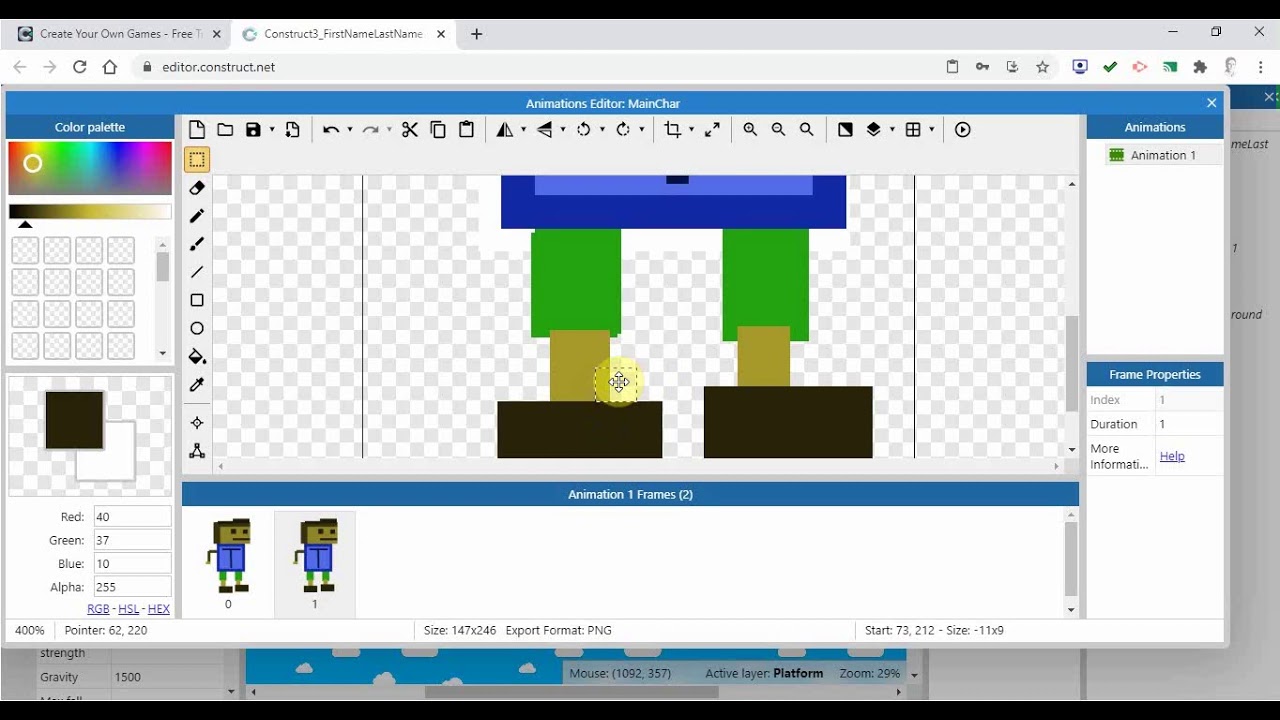Open the Redo history dropdown arrow
The image size is (1280, 720).
point(388,130)
